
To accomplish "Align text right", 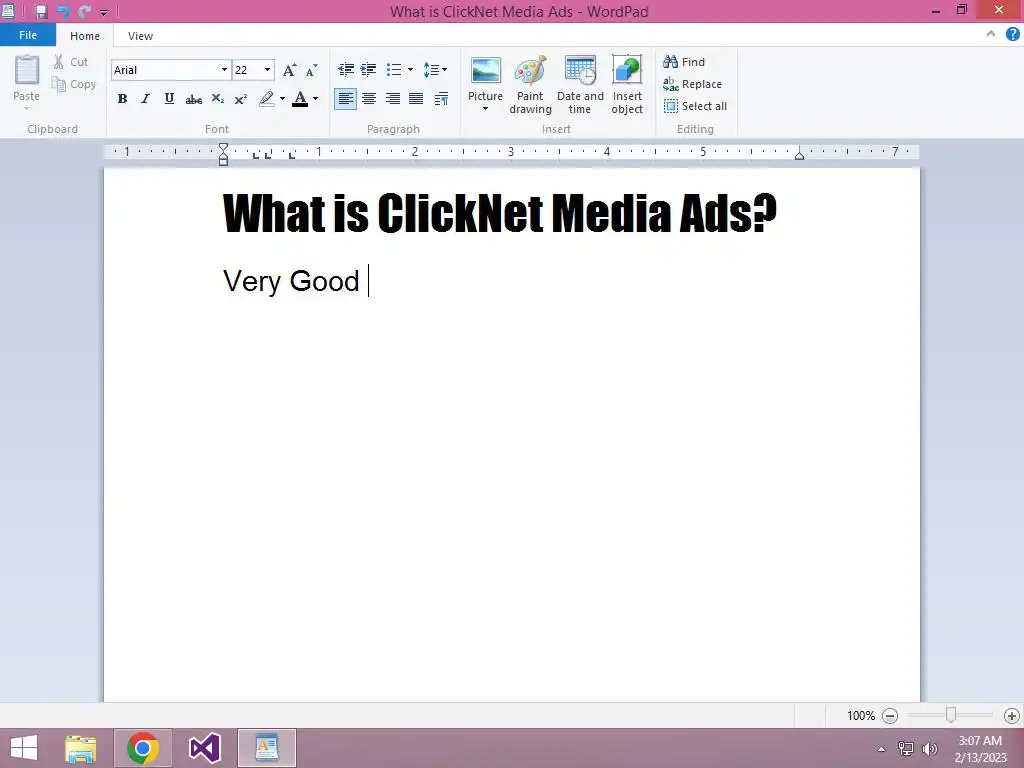I will (x=392, y=99).
